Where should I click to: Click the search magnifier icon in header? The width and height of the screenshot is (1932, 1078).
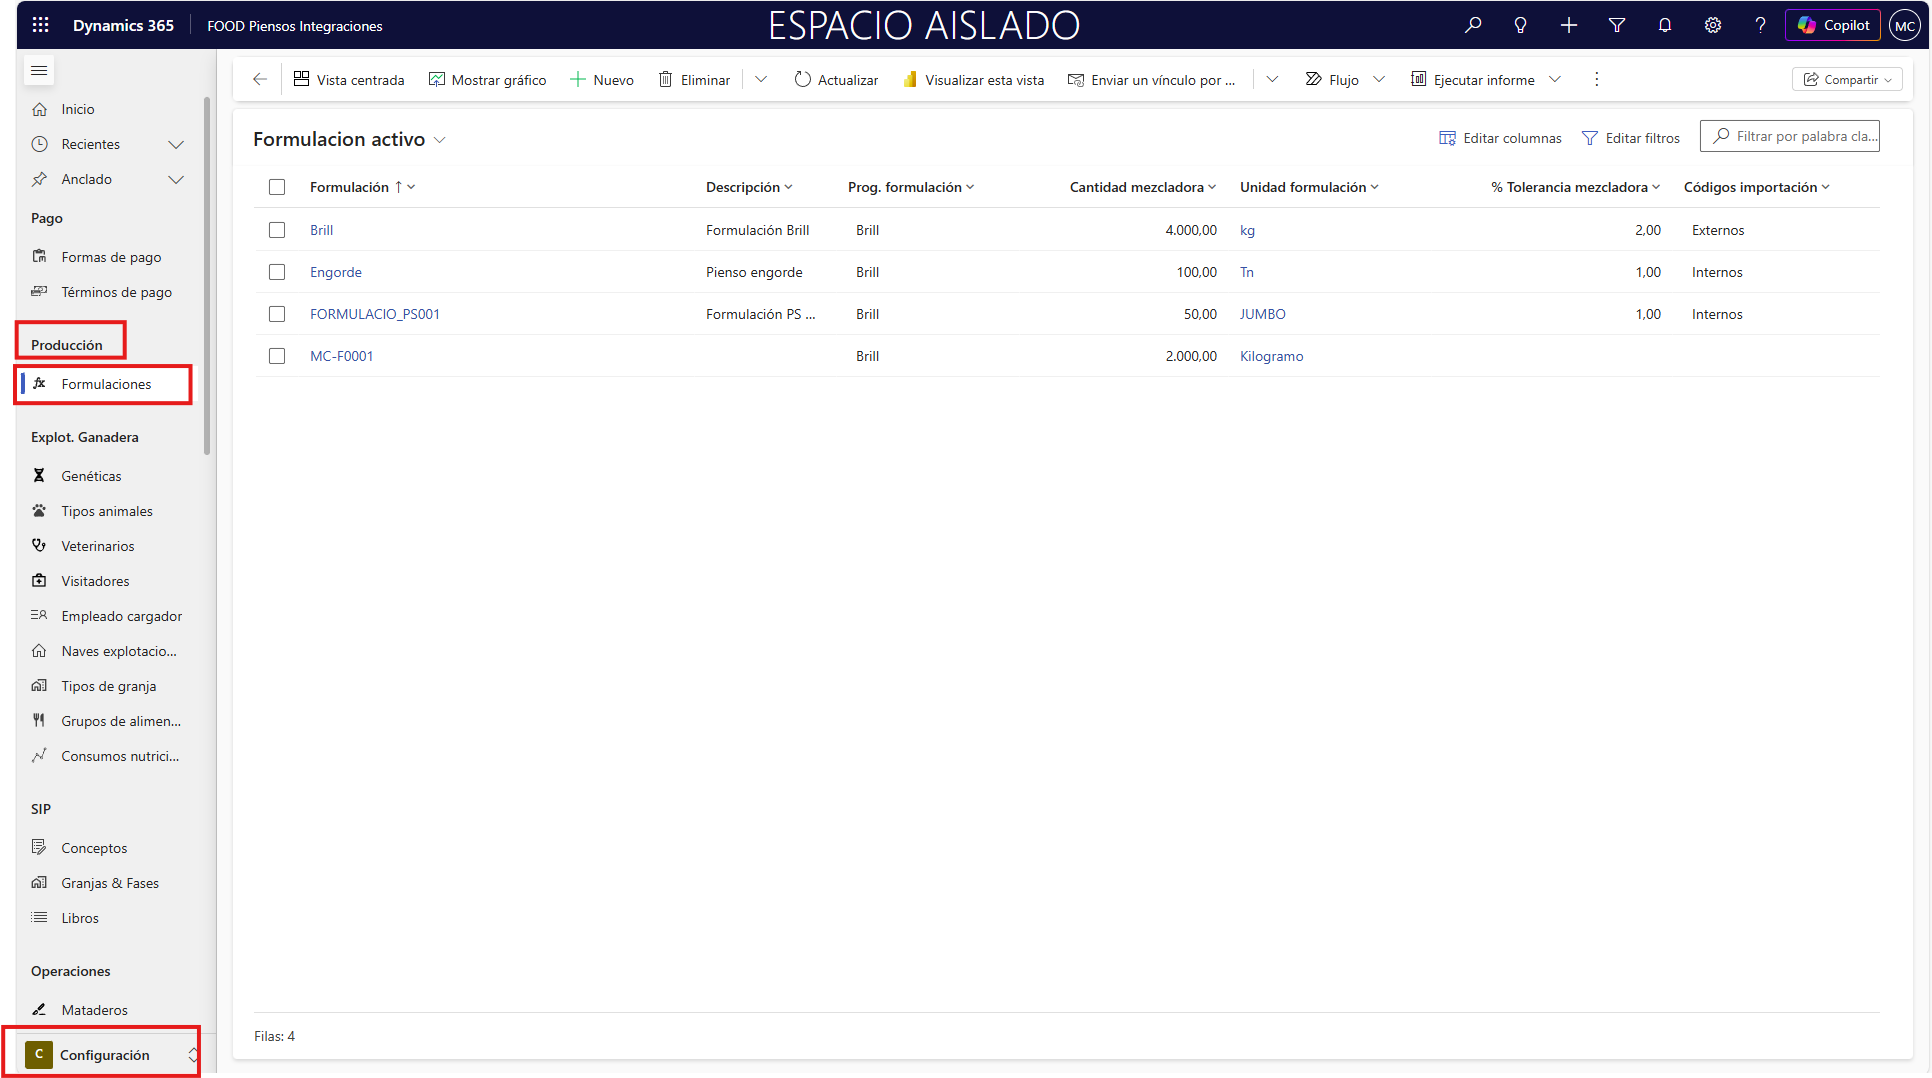coord(1473,25)
